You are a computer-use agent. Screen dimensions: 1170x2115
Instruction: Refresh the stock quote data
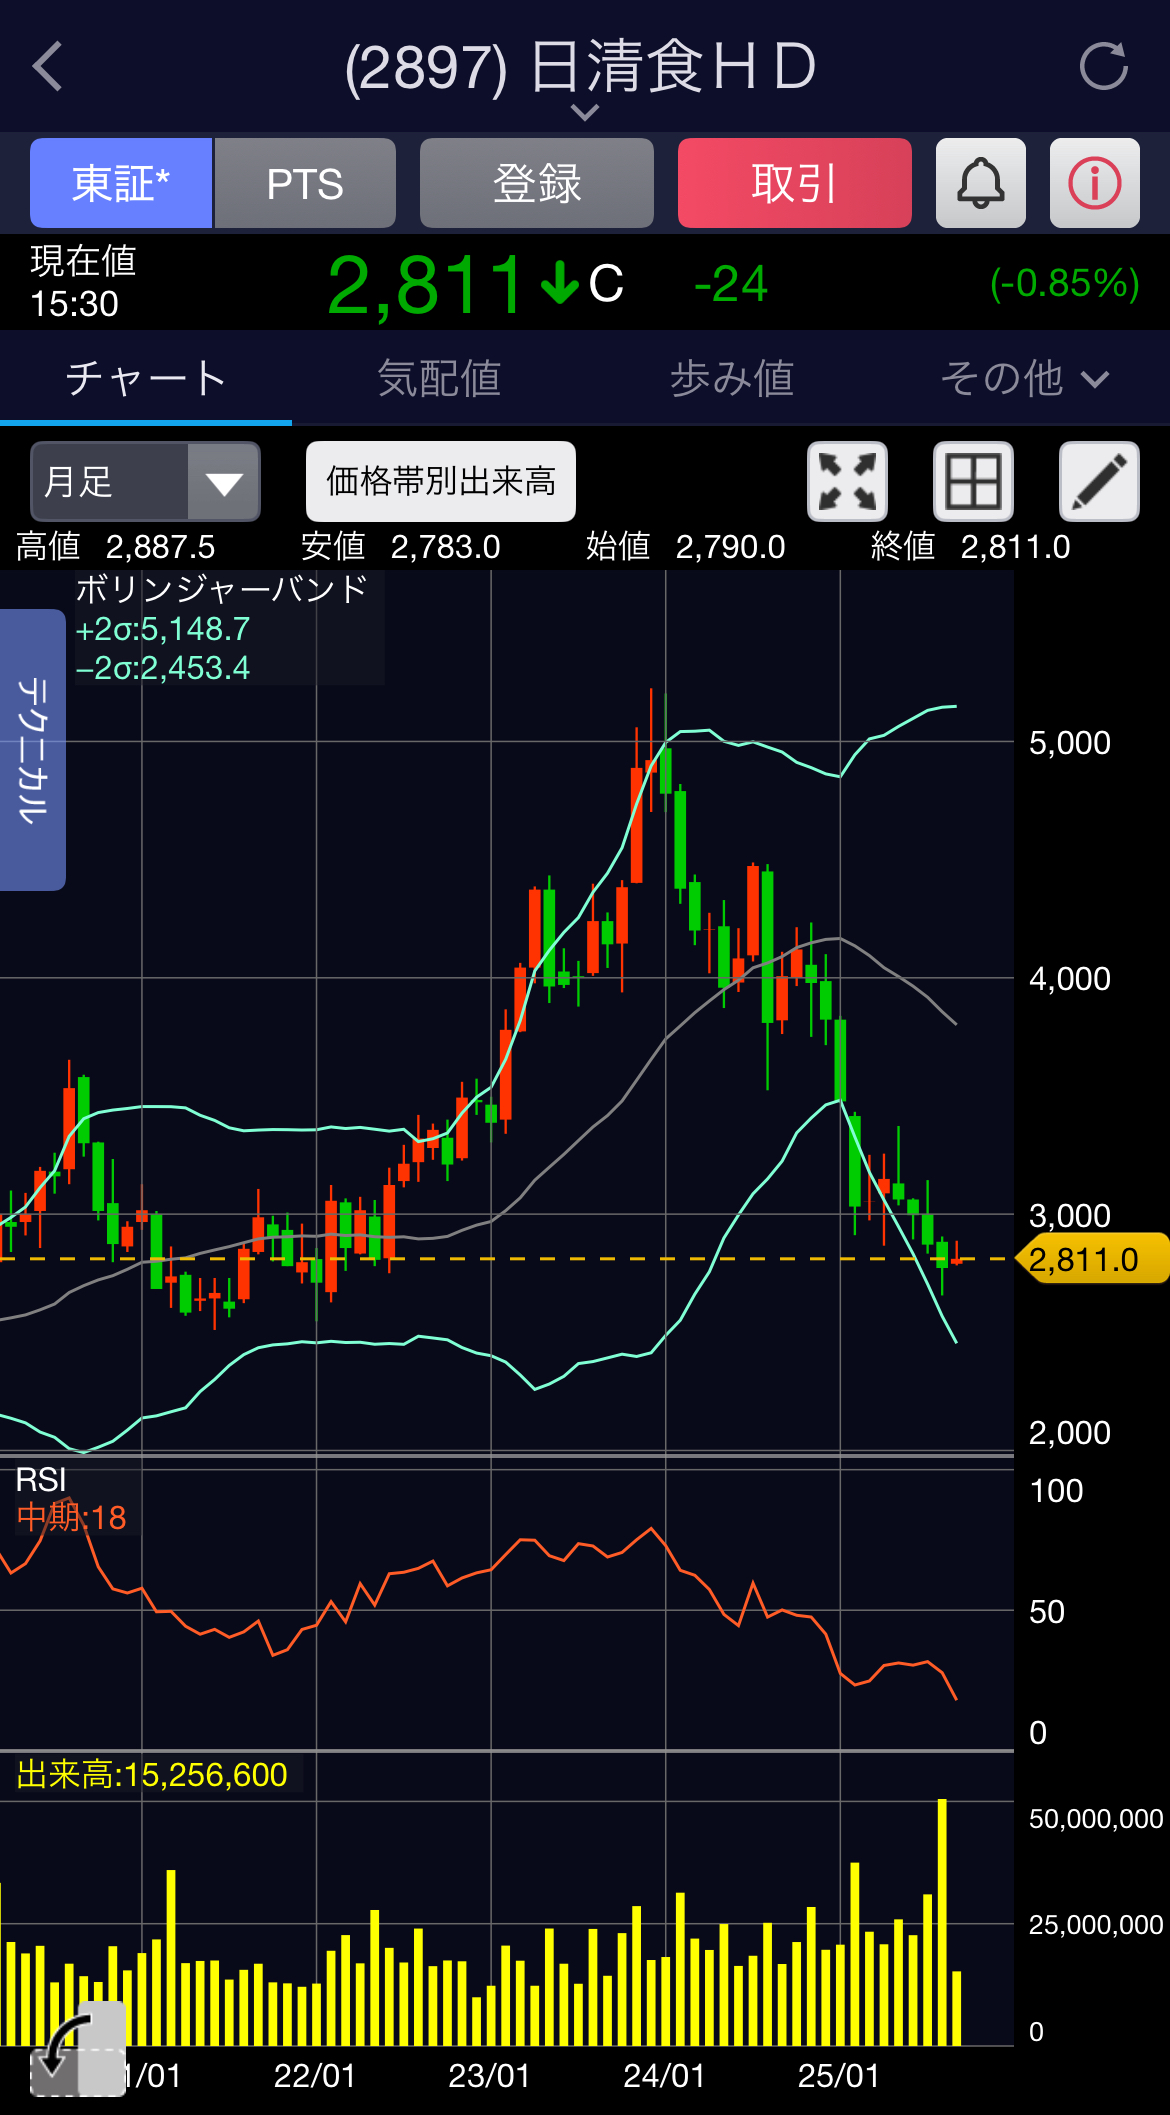[1104, 67]
